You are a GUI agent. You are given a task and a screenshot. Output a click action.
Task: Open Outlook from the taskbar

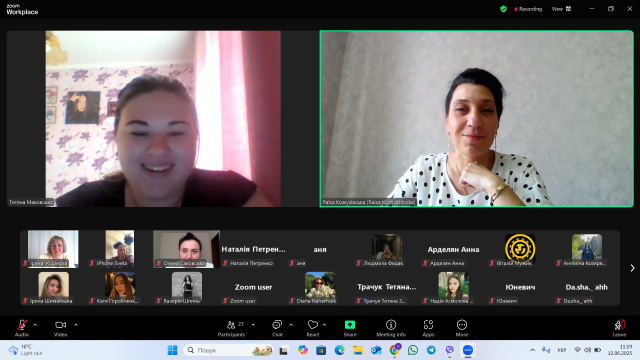pos(376,350)
